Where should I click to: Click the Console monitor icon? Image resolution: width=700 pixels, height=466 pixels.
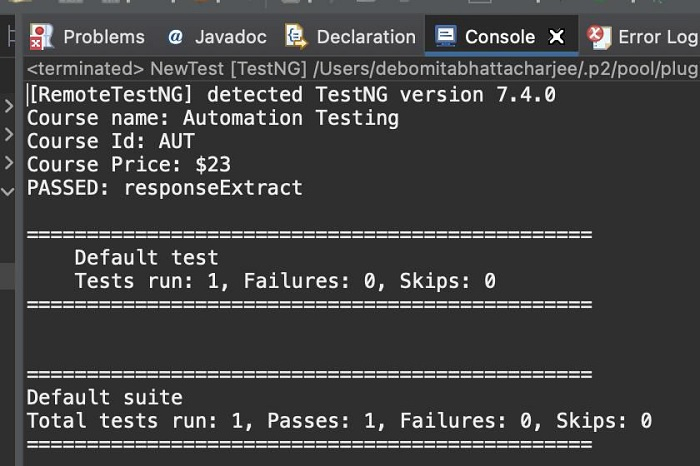click(445, 37)
